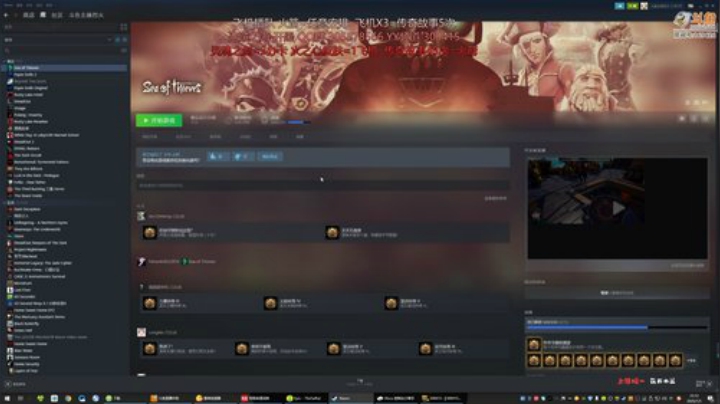Screen dimensions: 720x404
Task: Open the Steam taskbar button
Action: tap(351, 398)
